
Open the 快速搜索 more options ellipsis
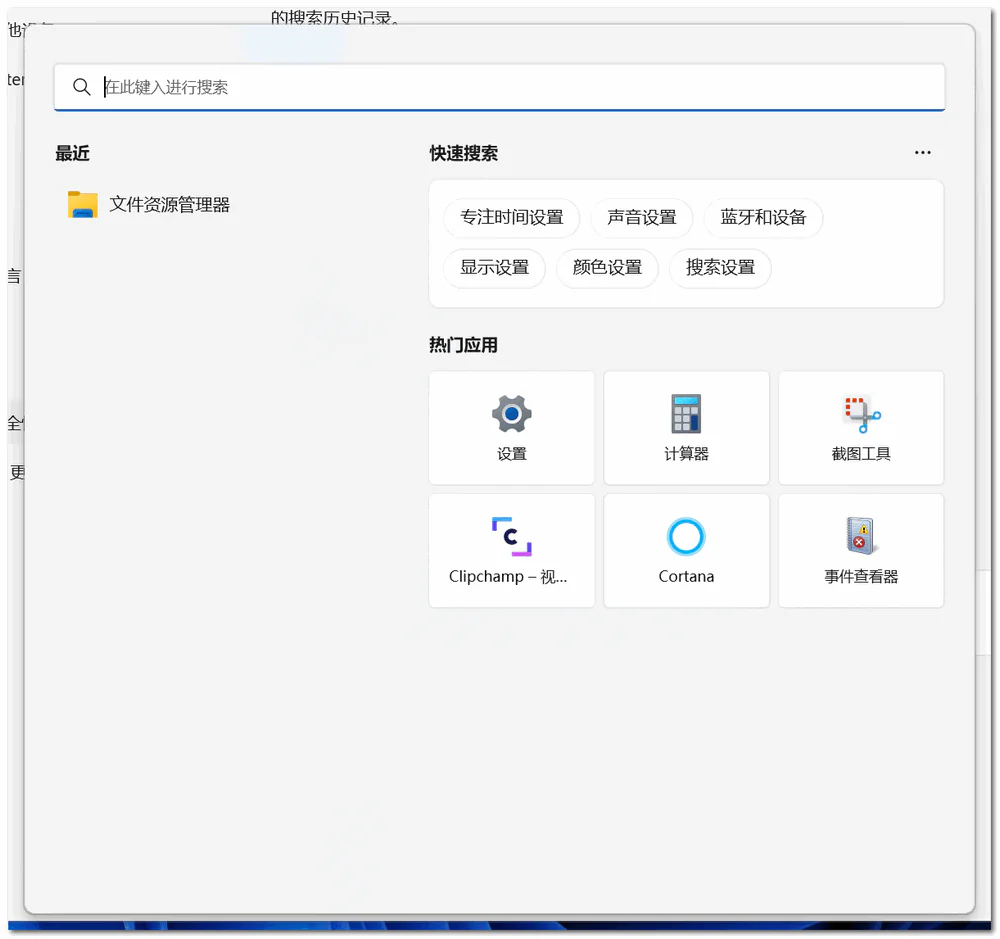pyautogui.click(x=922, y=152)
